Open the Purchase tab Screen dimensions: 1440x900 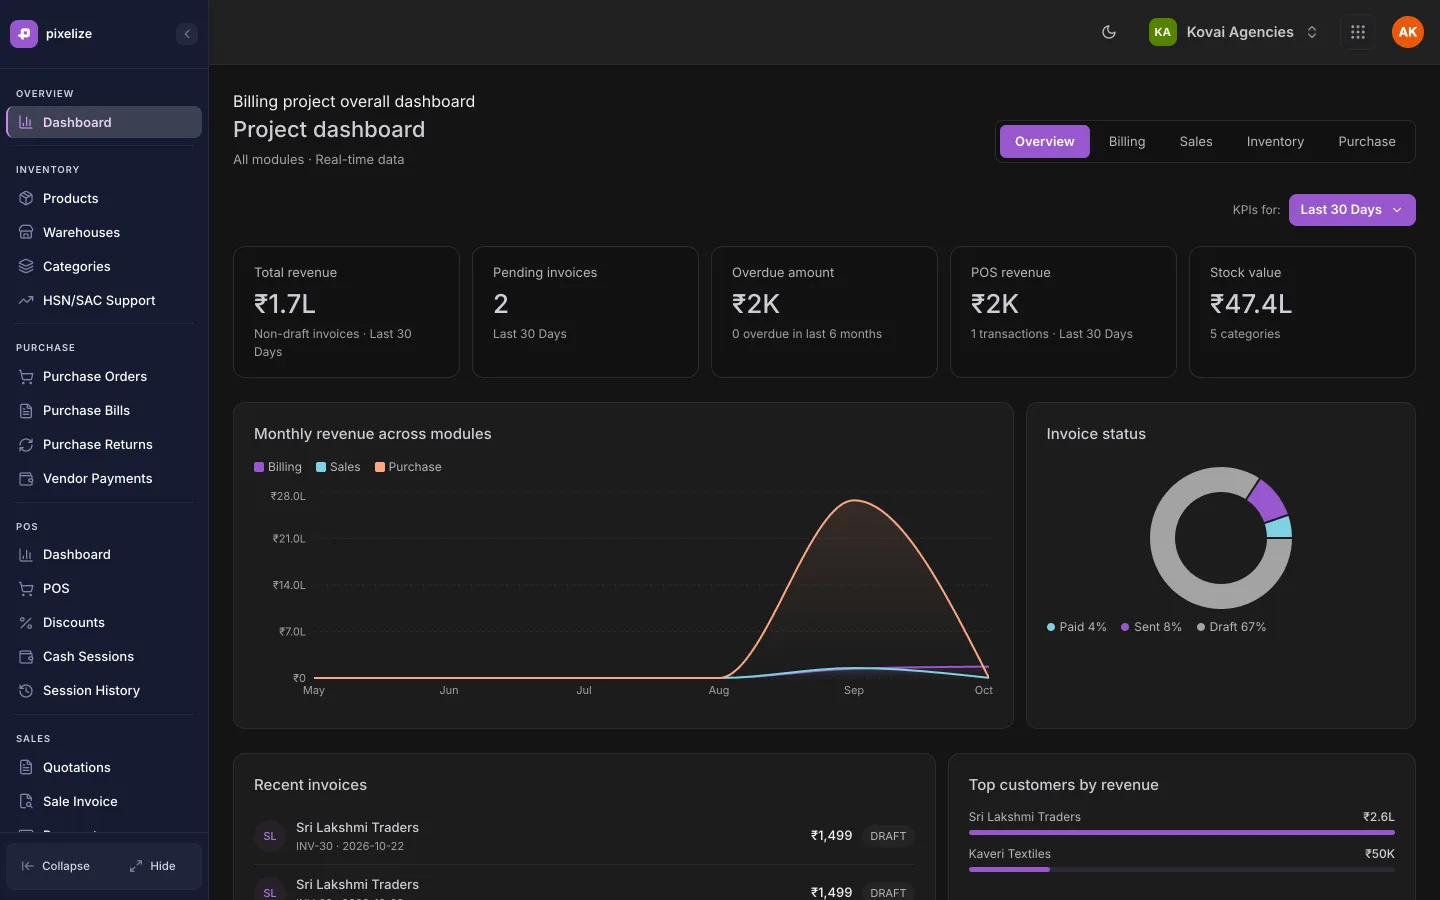pos(1367,142)
